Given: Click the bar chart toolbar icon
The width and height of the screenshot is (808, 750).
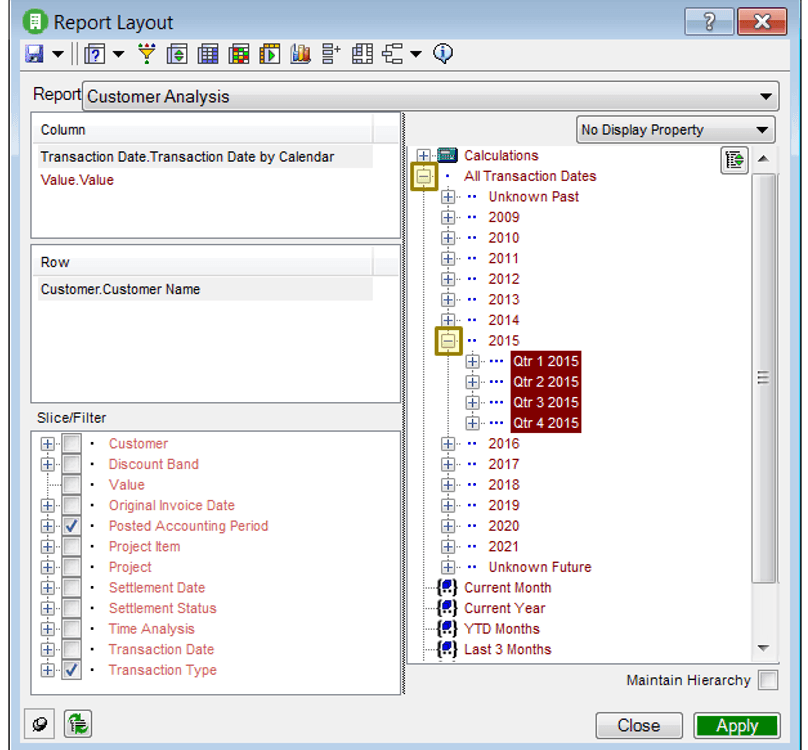Looking at the screenshot, I should point(300,54).
